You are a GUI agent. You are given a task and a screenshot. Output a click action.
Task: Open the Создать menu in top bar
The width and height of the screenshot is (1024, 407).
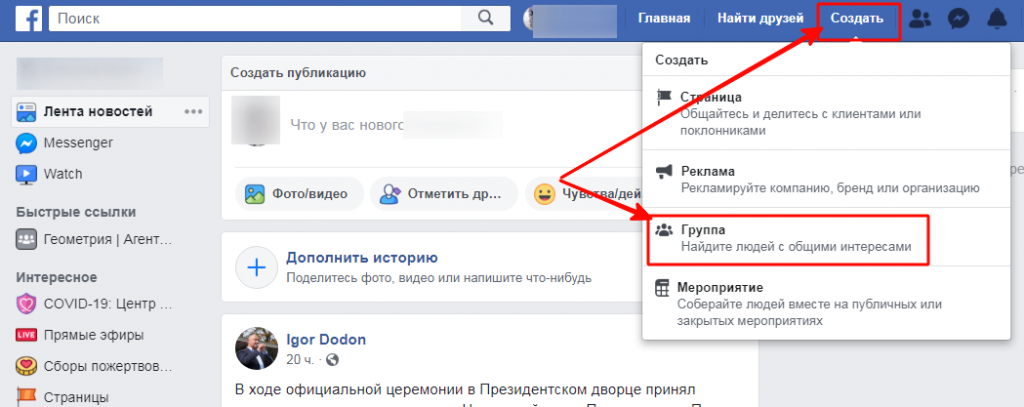(857, 19)
